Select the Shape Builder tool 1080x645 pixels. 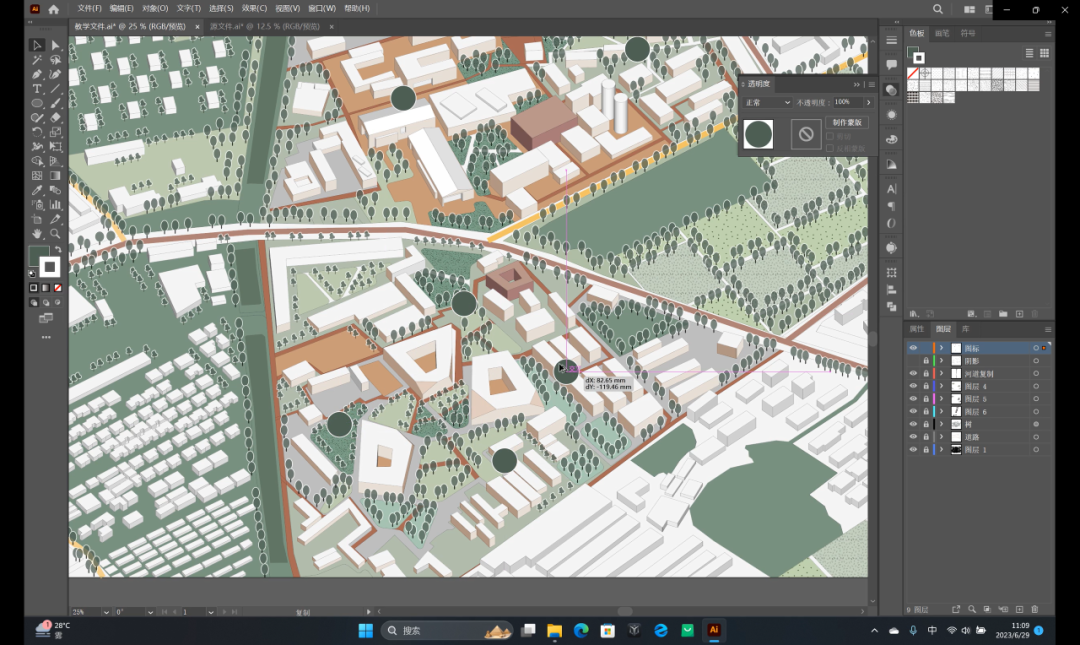pyautogui.click(x=37, y=161)
